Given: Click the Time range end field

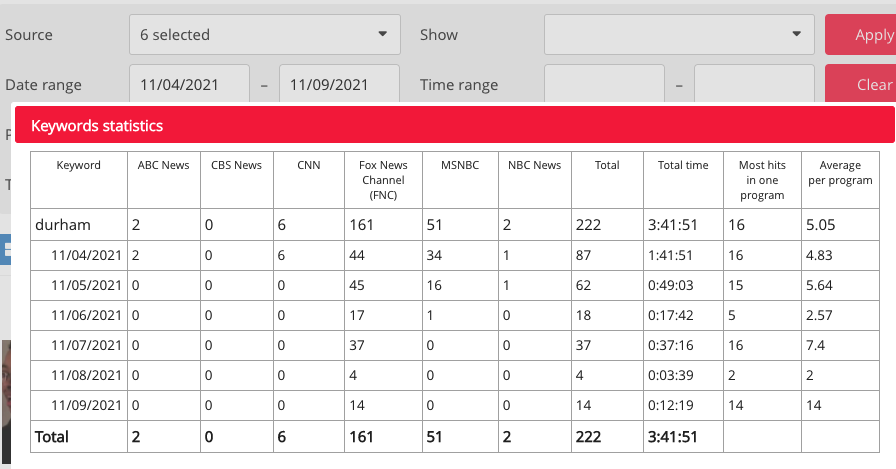Looking at the screenshot, I should (754, 84).
